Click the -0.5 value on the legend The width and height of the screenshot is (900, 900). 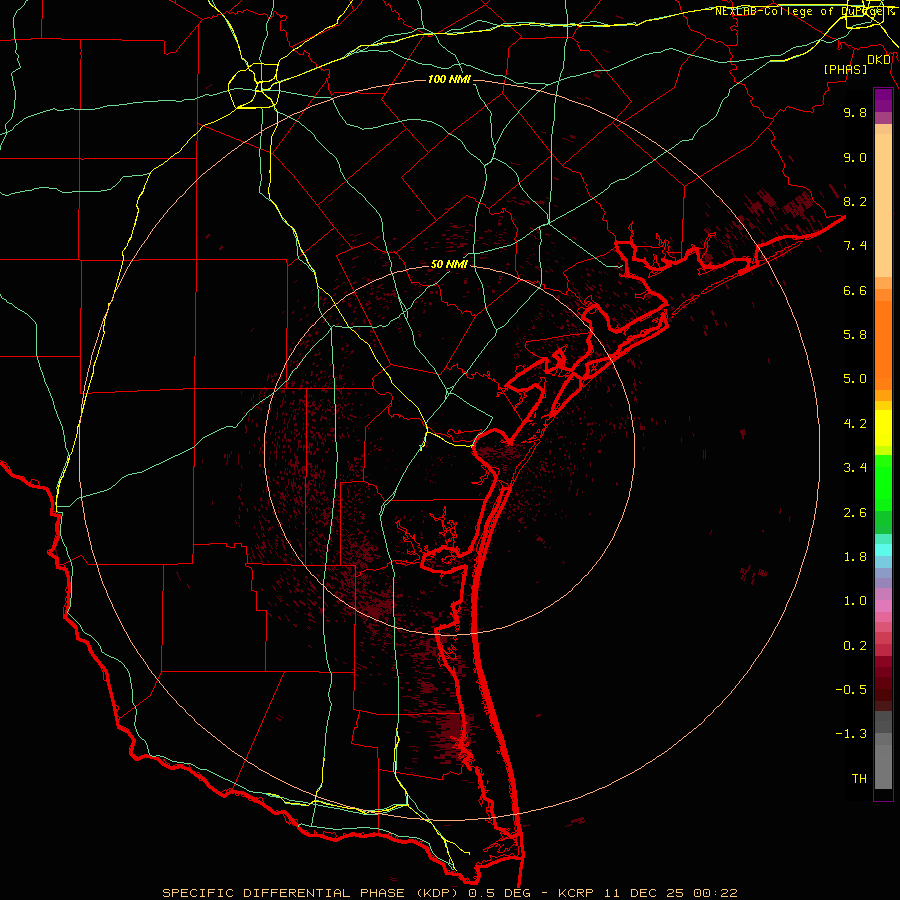coord(851,690)
